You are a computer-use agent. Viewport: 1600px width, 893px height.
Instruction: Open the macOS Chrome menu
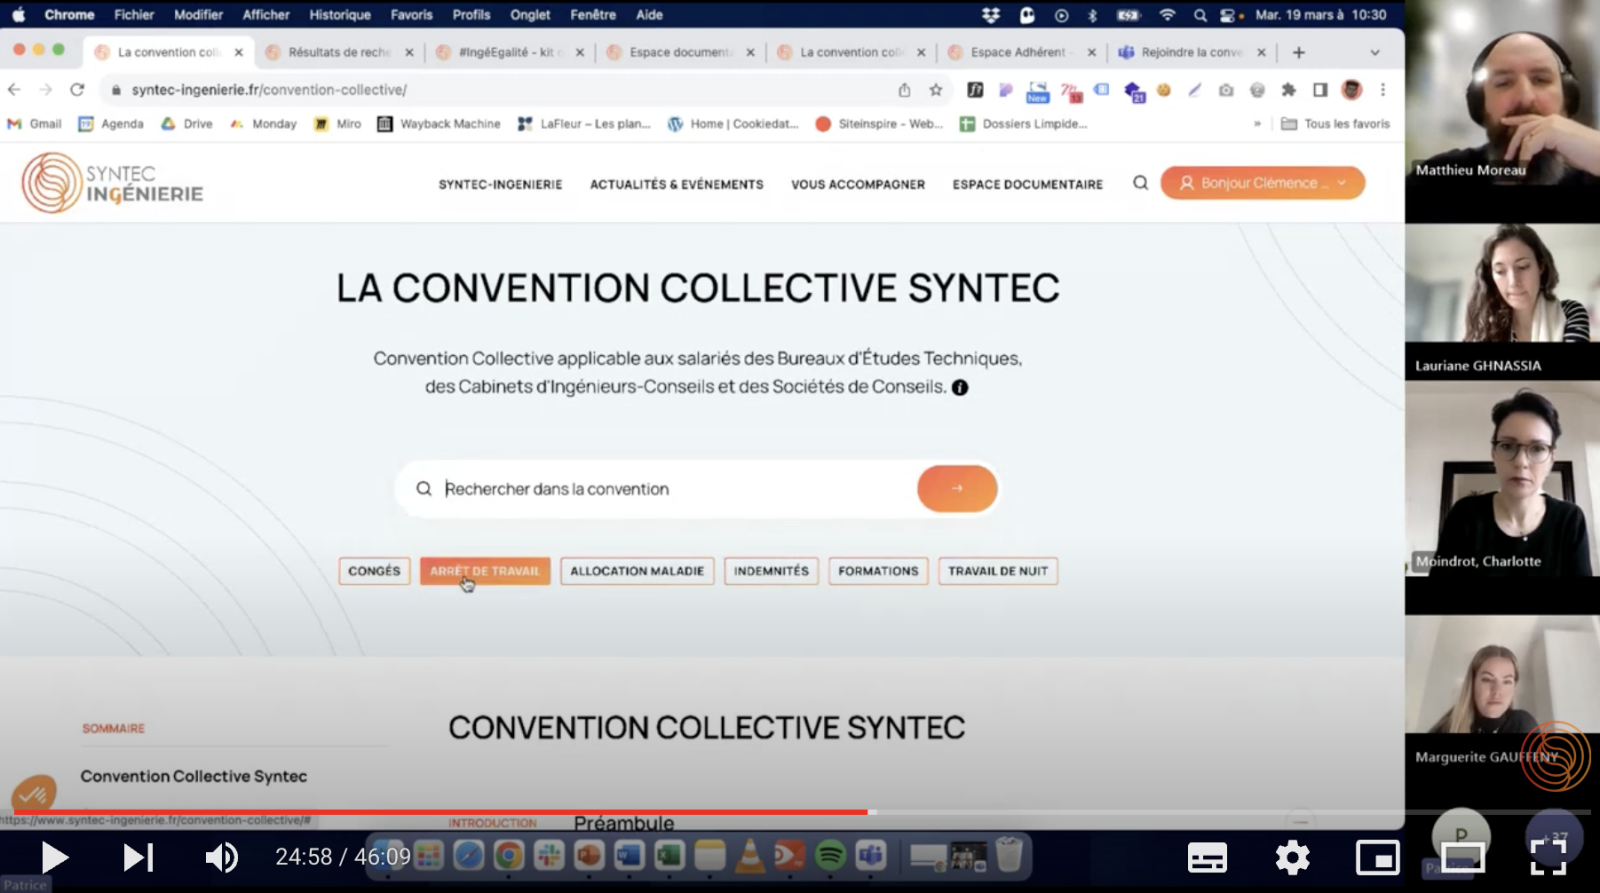pyautogui.click(x=69, y=15)
